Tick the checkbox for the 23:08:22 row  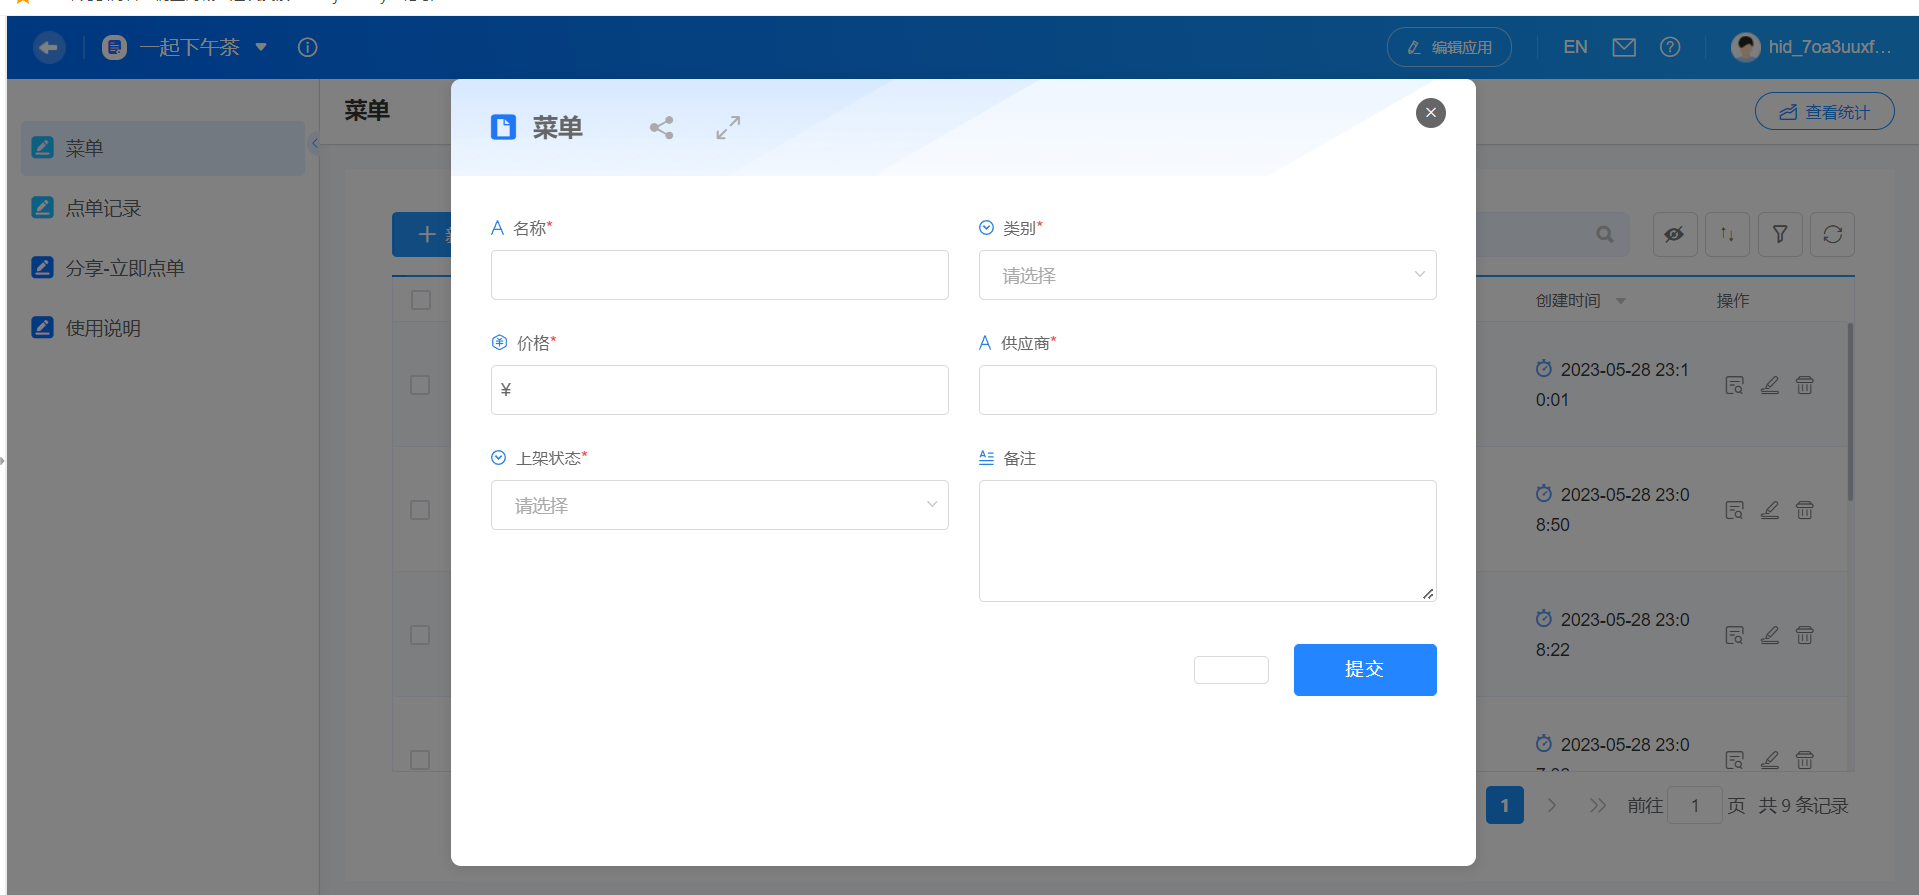tap(421, 635)
